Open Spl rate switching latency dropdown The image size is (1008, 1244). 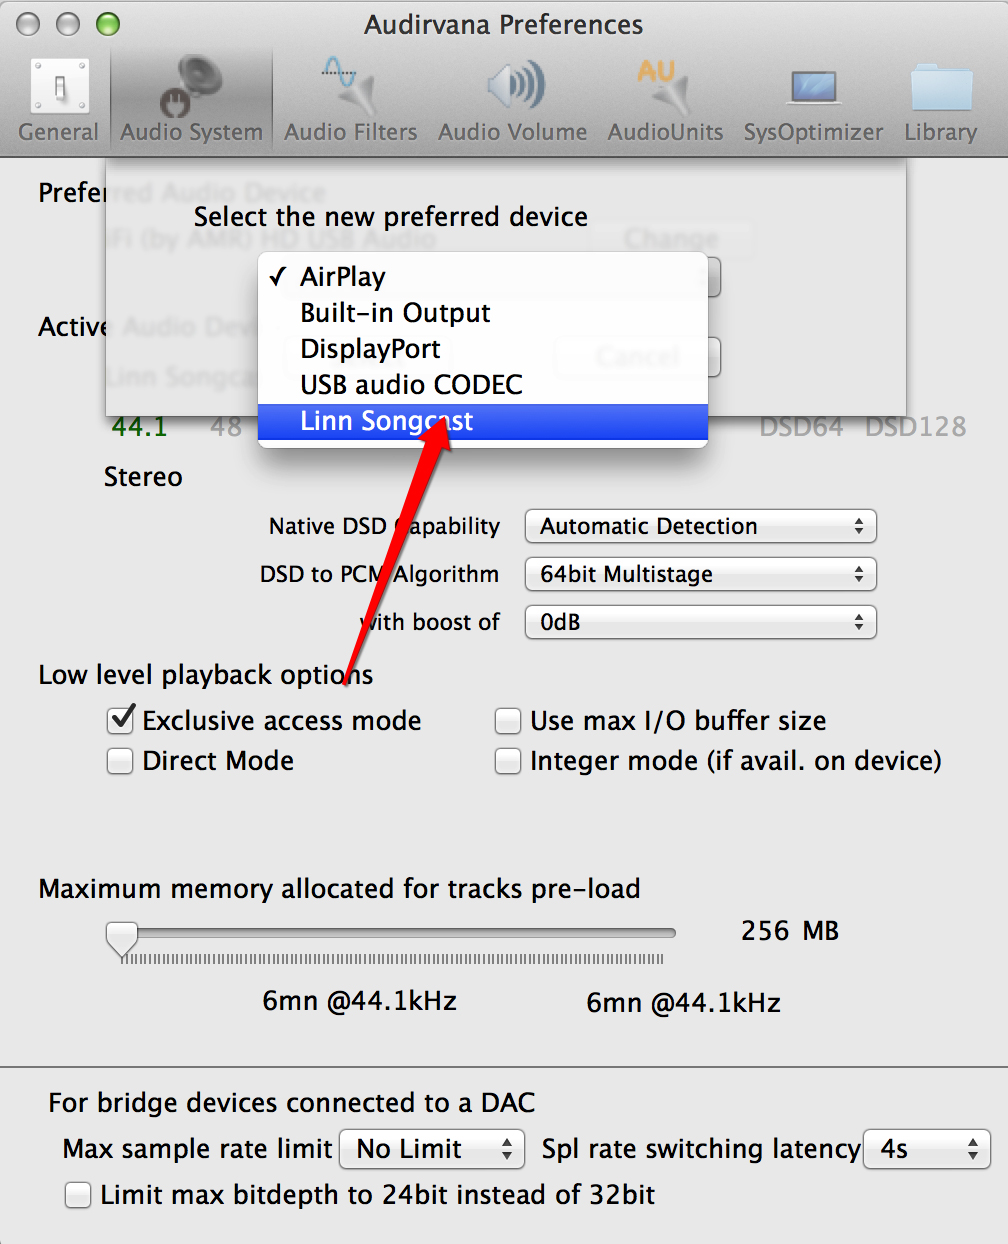927,1149
